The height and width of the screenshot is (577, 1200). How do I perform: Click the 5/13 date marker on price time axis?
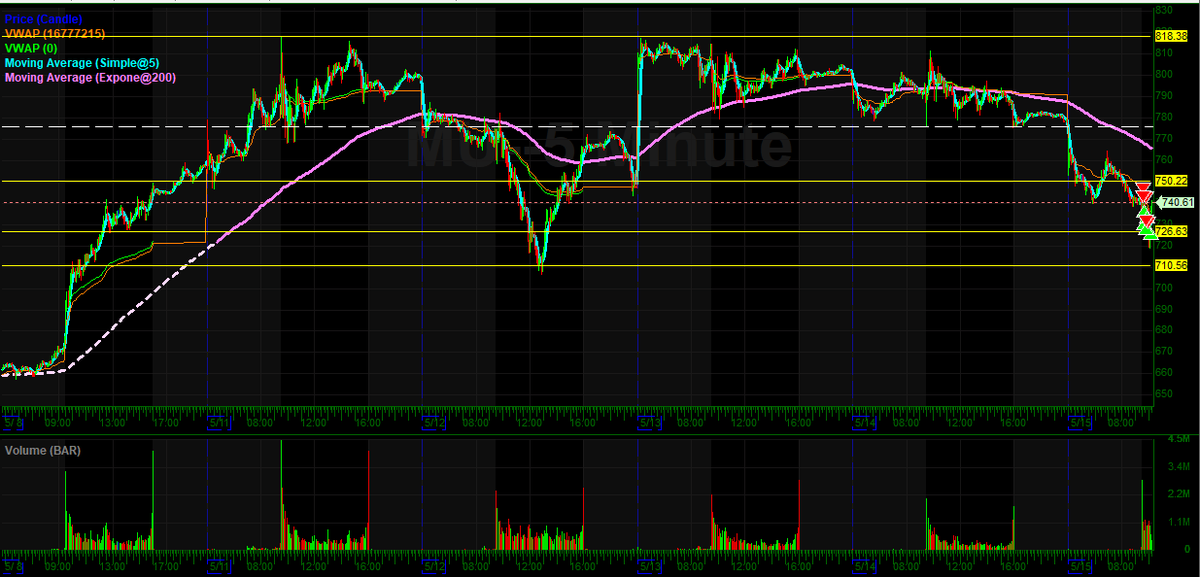point(650,423)
